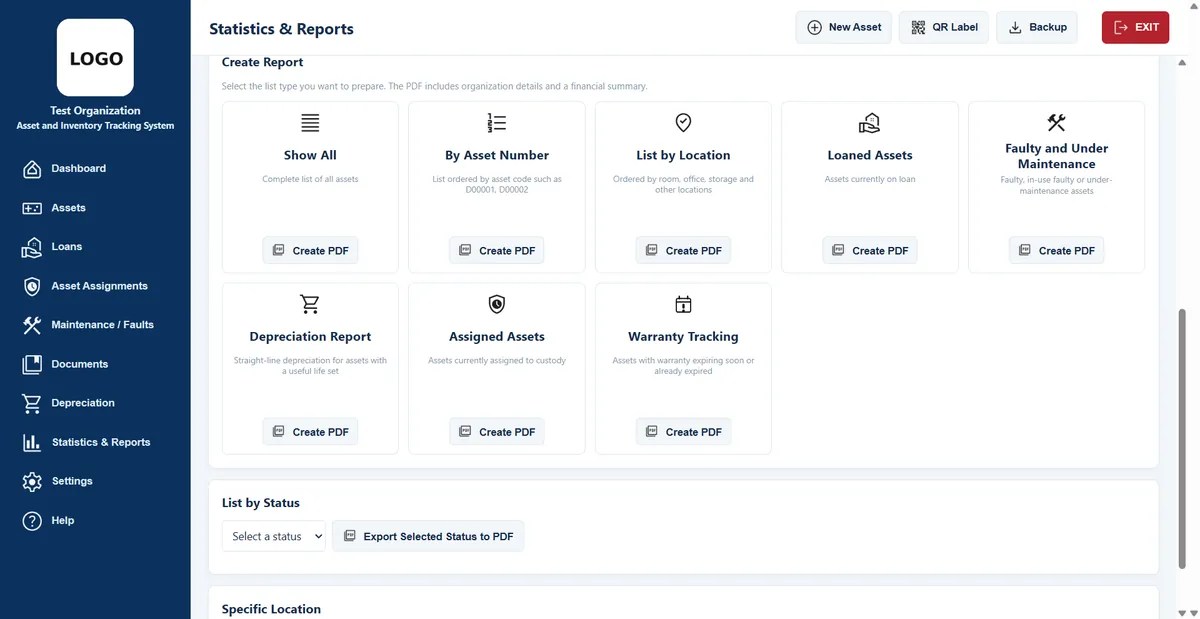Click the Loans hand icon
Screen dimensions: 1200x619
pyautogui.click(x=32, y=247)
